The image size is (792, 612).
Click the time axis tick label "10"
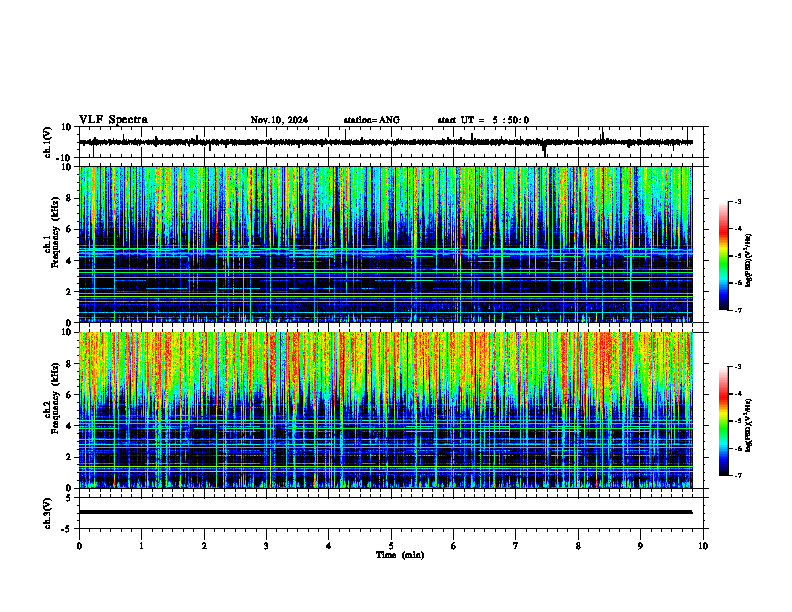pos(703,546)
